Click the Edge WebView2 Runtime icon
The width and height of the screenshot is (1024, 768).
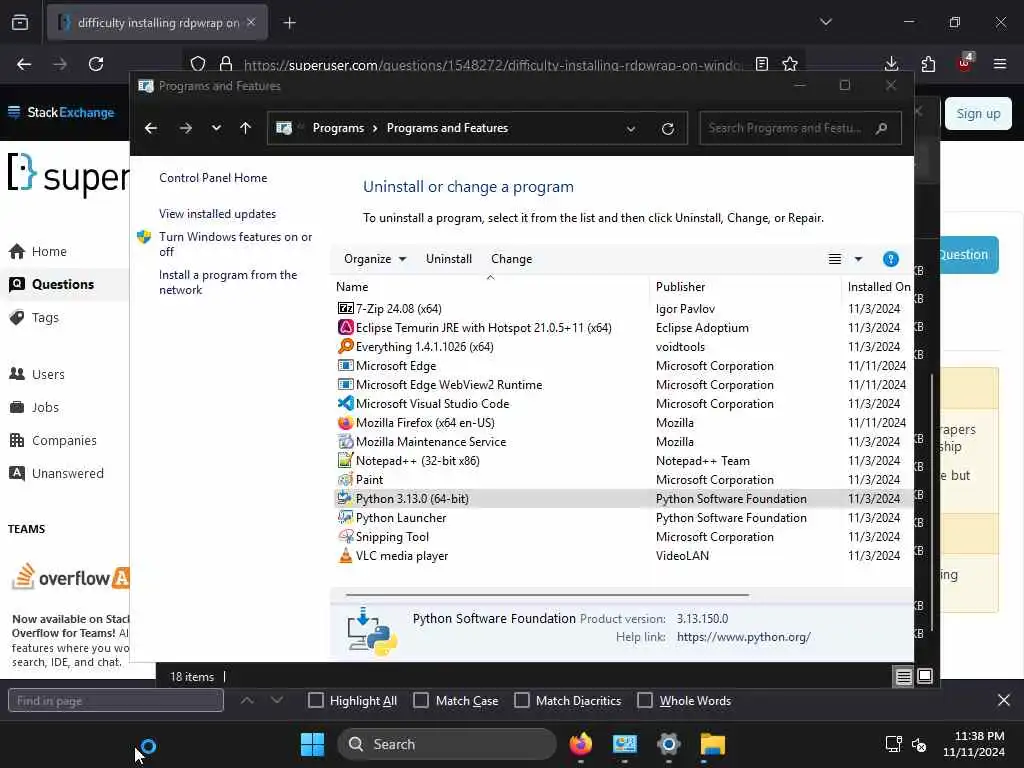point(345,384)
